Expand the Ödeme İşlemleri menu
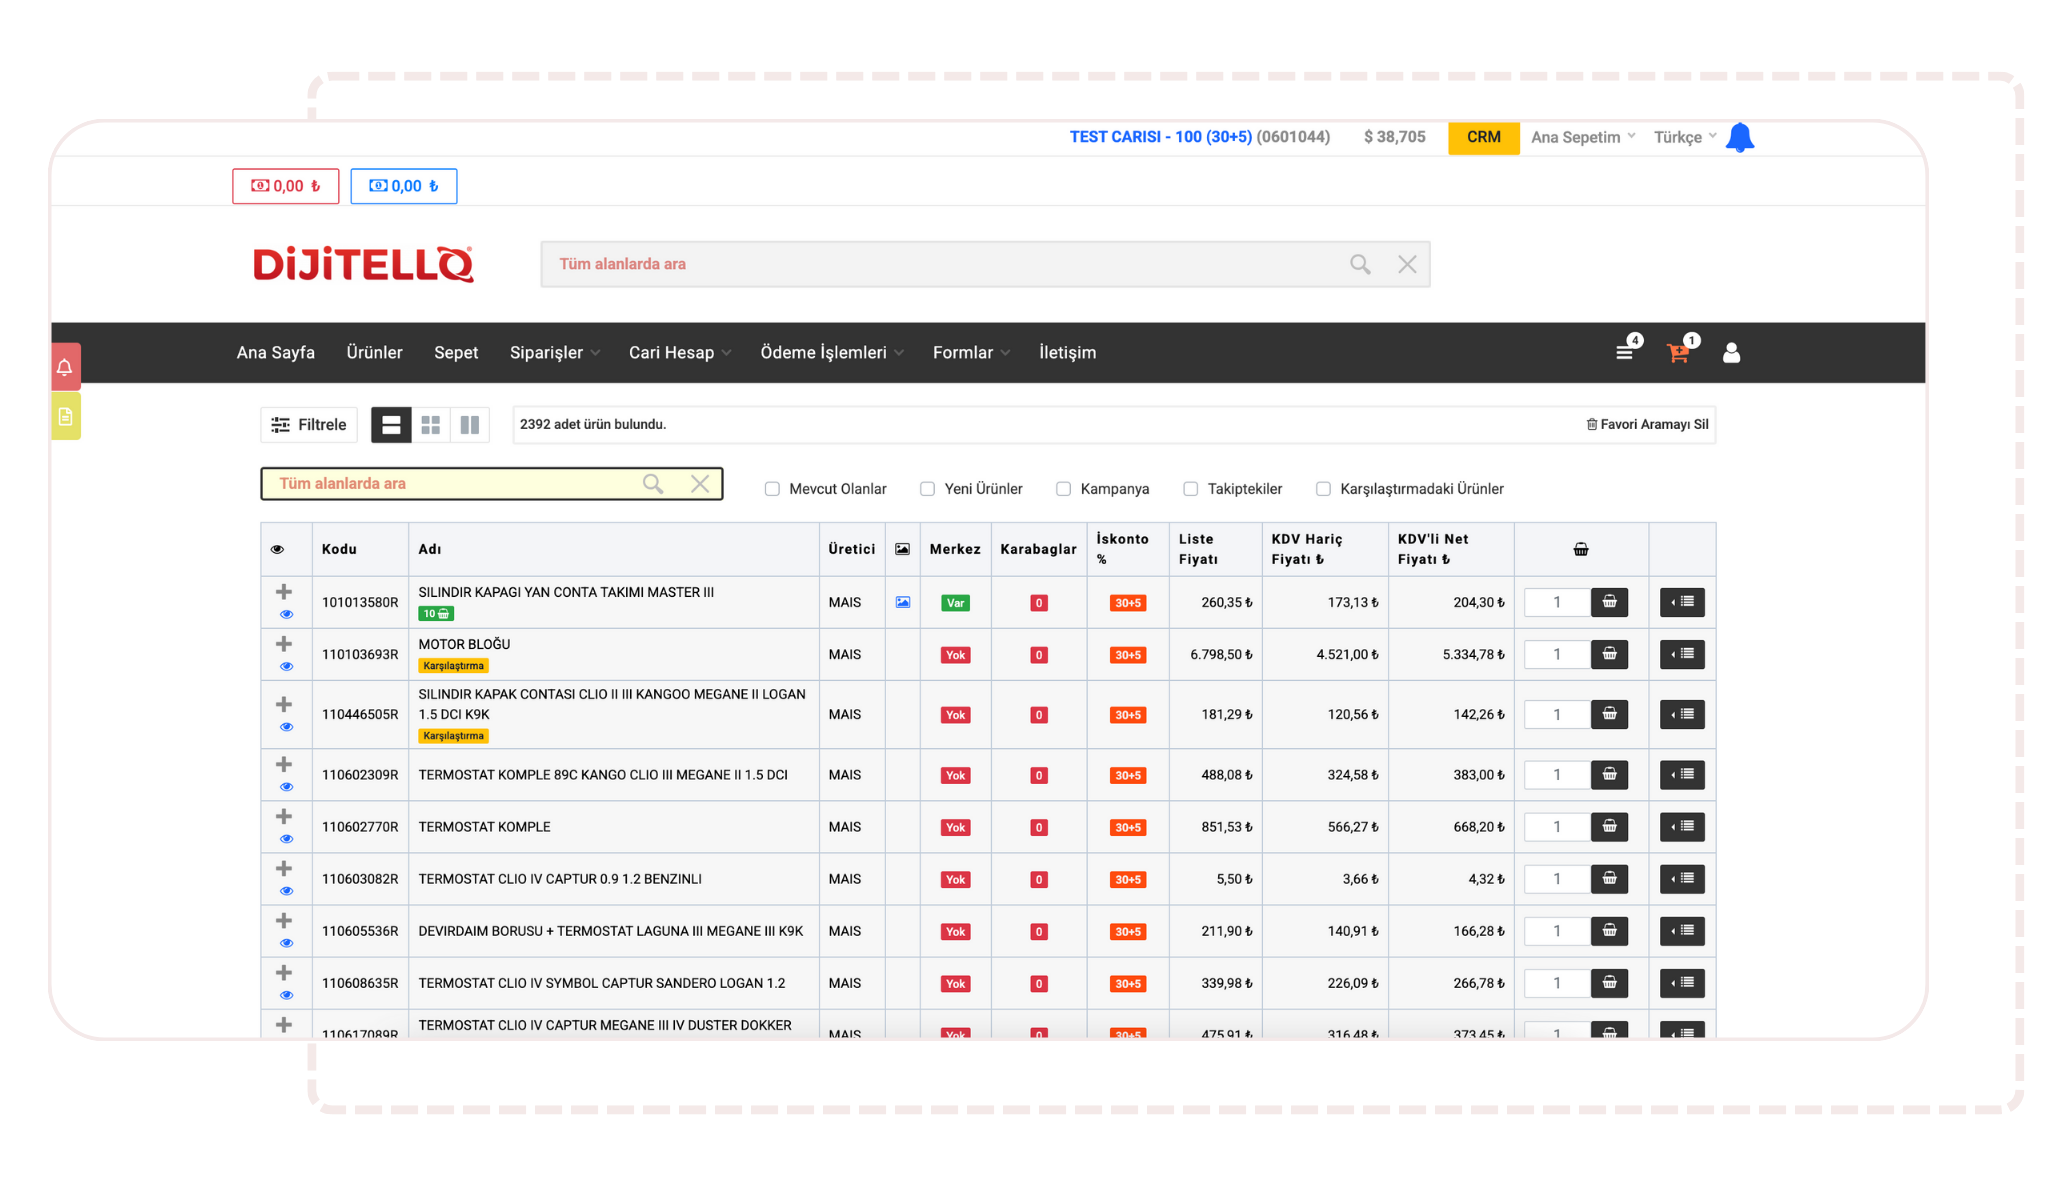Image resolution: width=2048 pixels, height=1186 pixels. (832, 352)
